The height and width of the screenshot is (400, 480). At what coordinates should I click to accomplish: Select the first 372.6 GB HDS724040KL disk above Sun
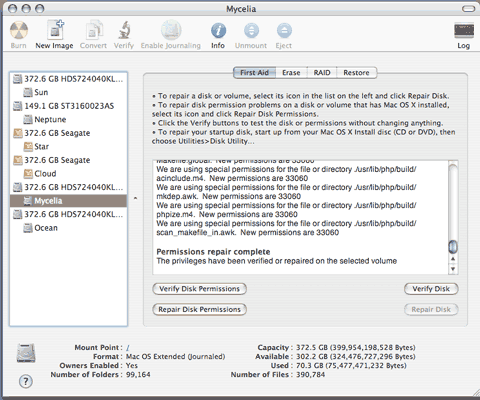click(68, 79)
